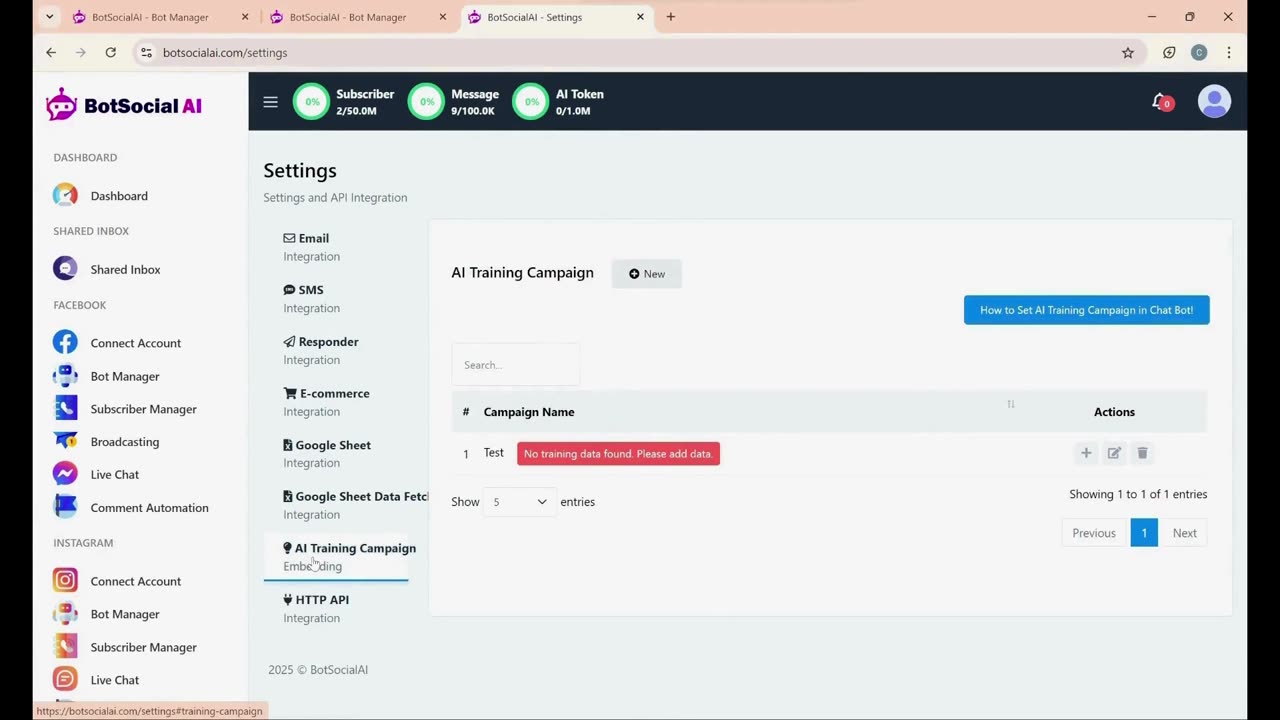The height and width of the screenshot is (720, 1280).
Task: Expand the tab search dropdown arrow
Action: click(50, 17)
